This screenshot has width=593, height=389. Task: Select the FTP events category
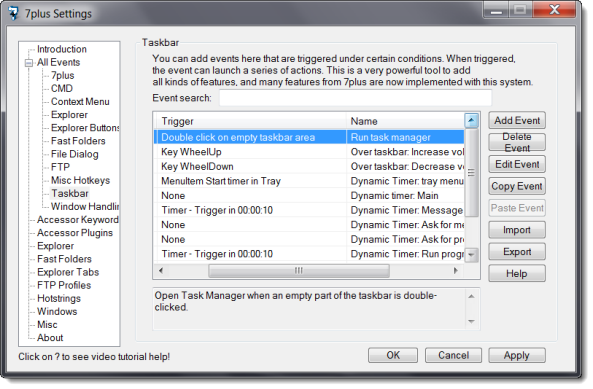tap(60, 167)
